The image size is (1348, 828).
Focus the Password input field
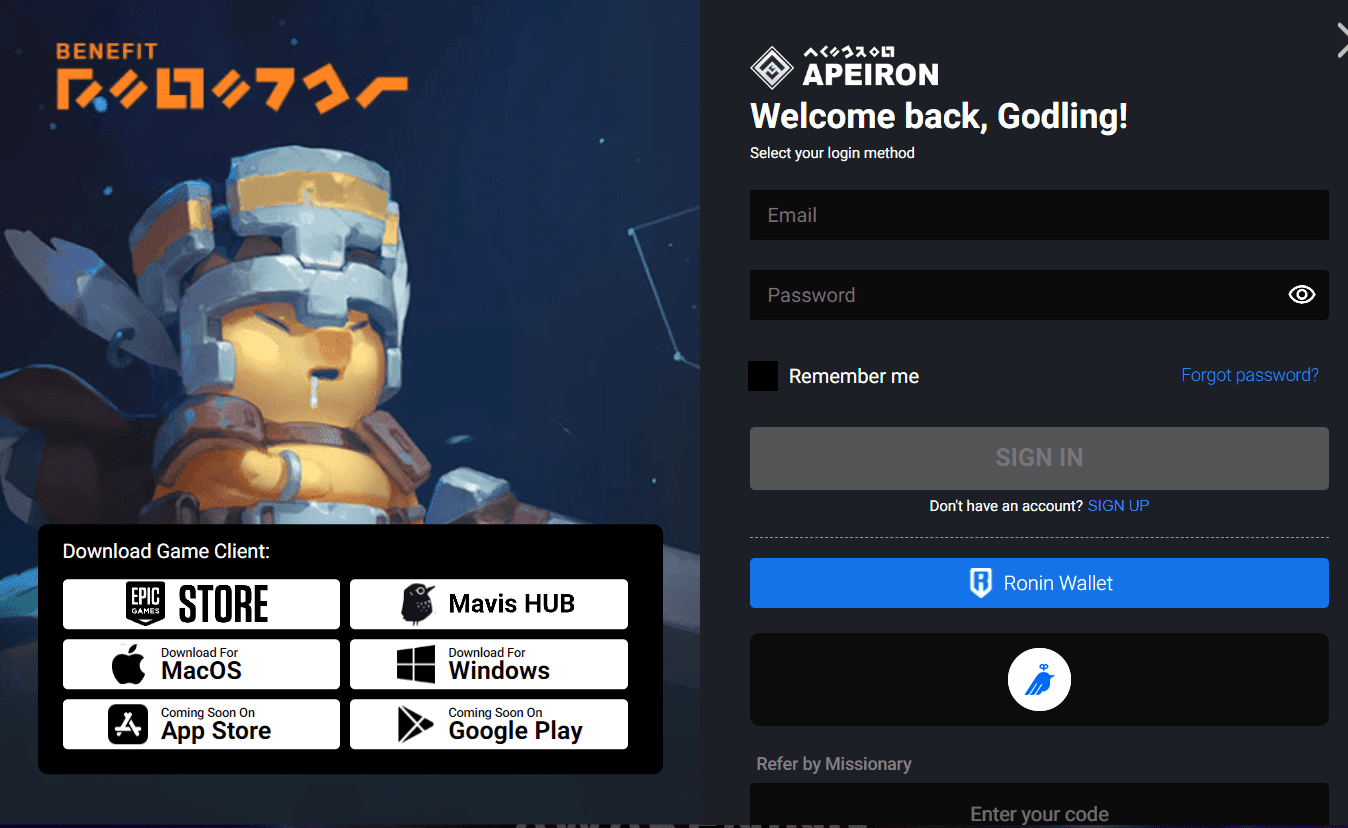click(x=1010, y=295)
